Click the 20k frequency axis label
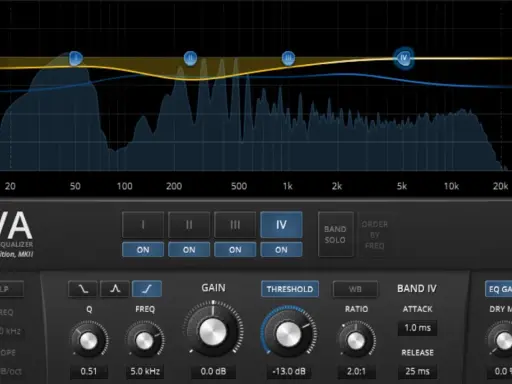This screenshot has width=512, height=384. pyautogui.click(x=500, y=186)
